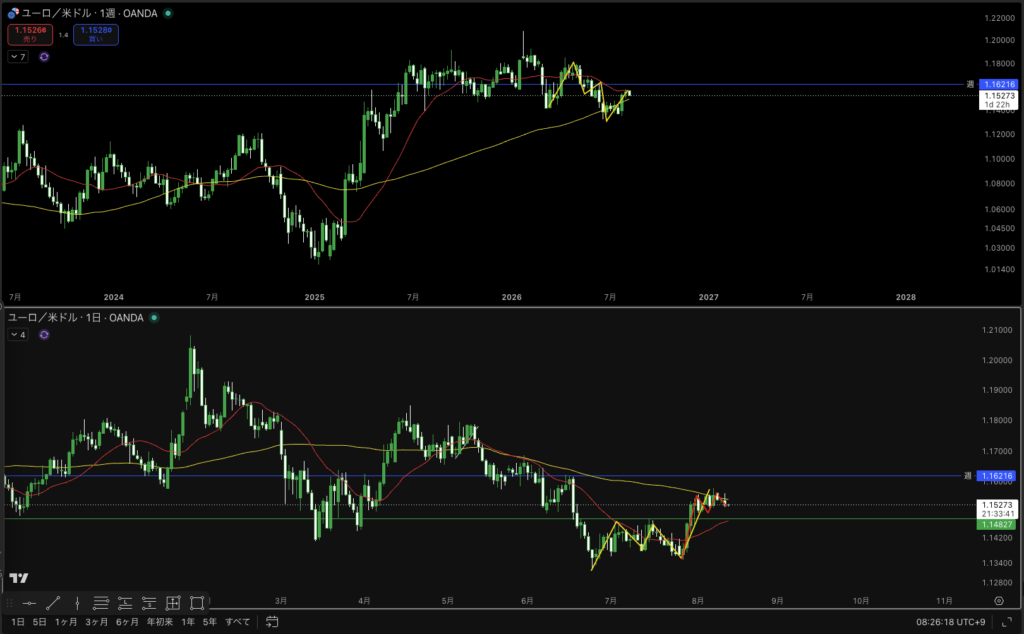Click market status dot on daily chart
Viewport: 1024px width, 634px height.
(x=154, y=318)
